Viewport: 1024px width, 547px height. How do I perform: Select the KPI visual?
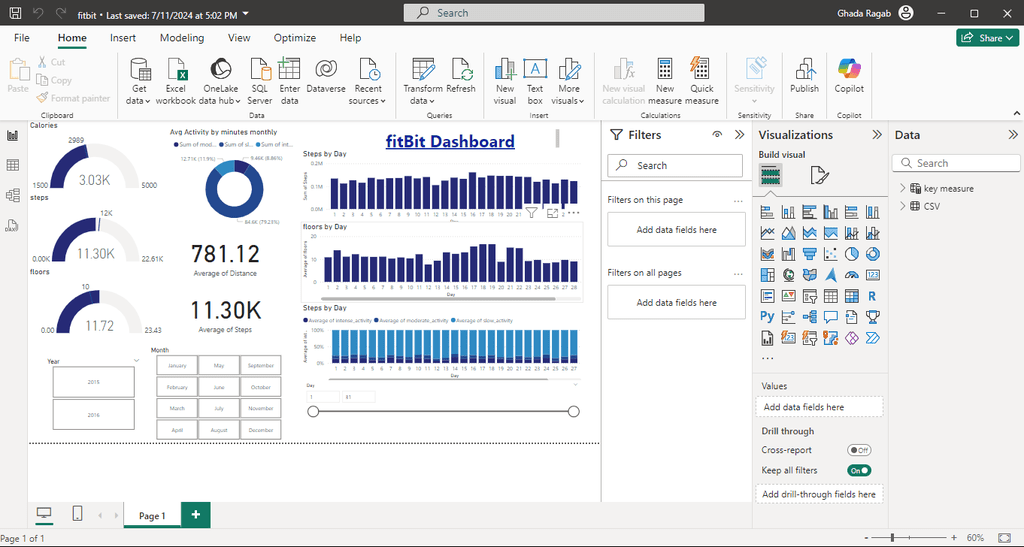pos(788,296)
